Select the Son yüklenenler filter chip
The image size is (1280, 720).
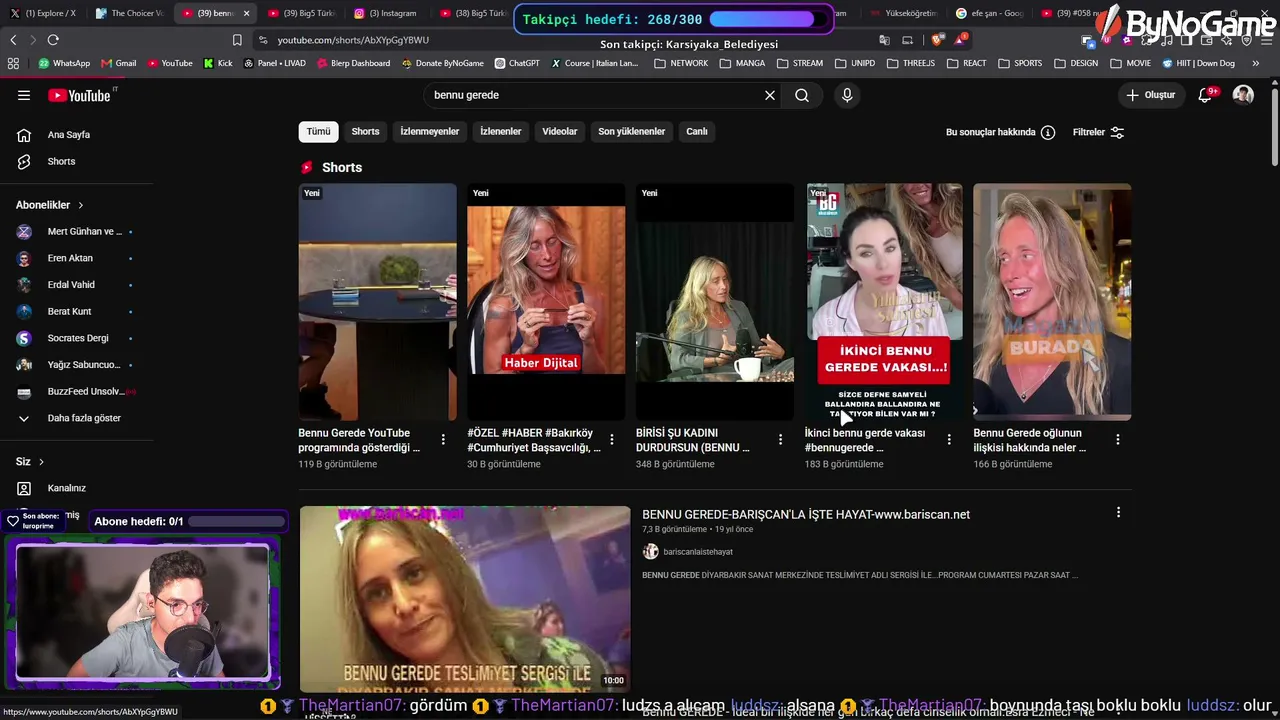(631, 131)
